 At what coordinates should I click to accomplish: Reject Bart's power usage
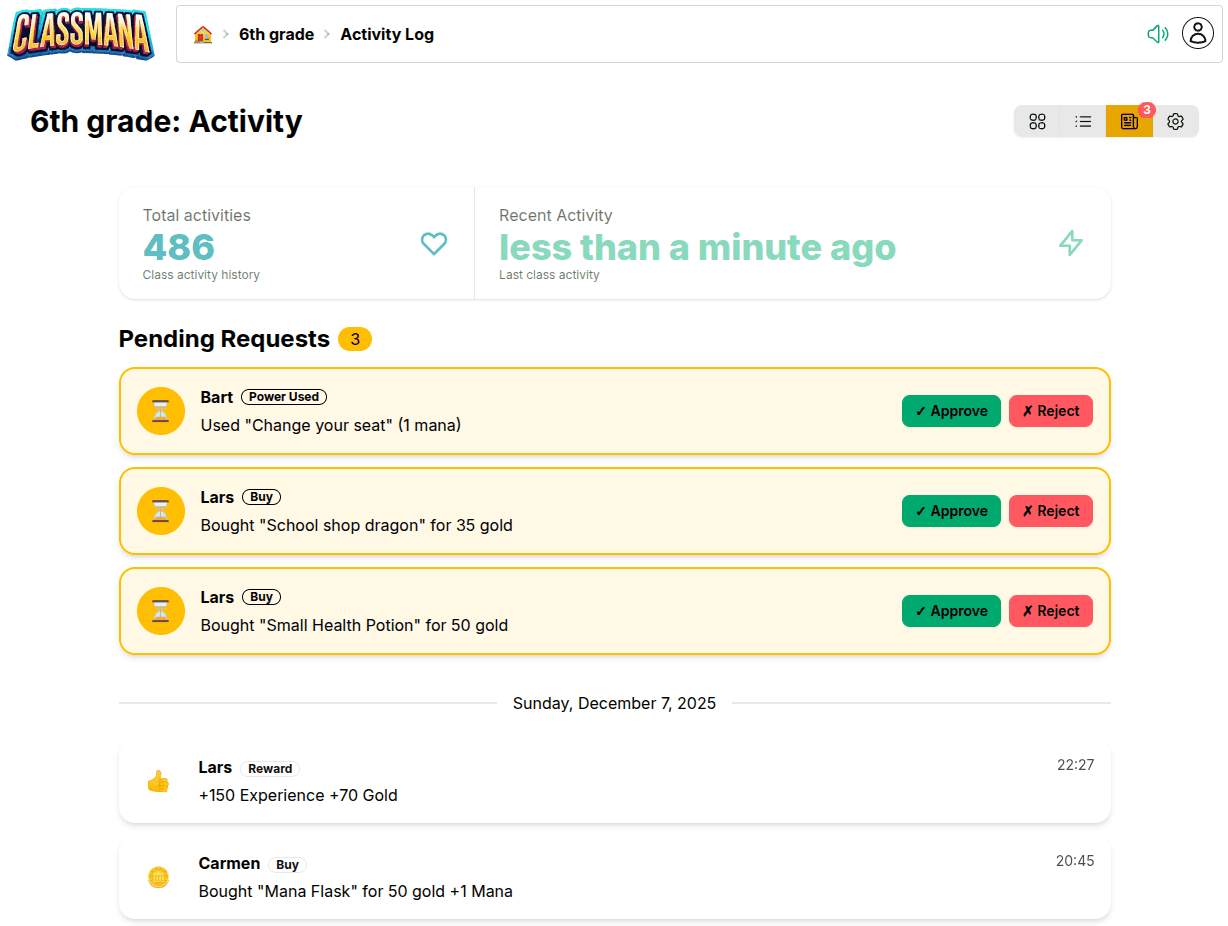(x=1050, y=411)
